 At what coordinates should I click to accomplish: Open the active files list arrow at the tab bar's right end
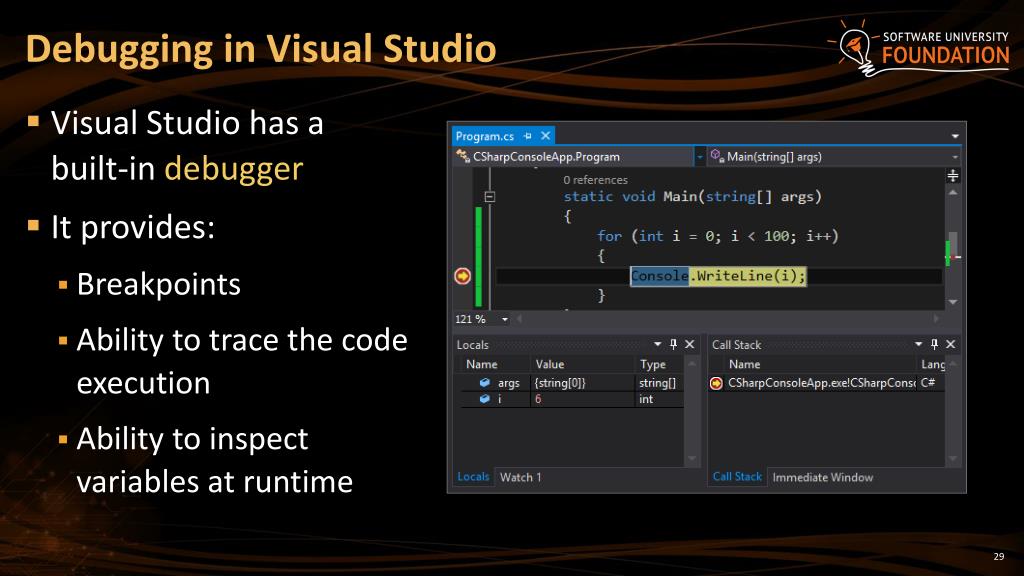(955, 136)
